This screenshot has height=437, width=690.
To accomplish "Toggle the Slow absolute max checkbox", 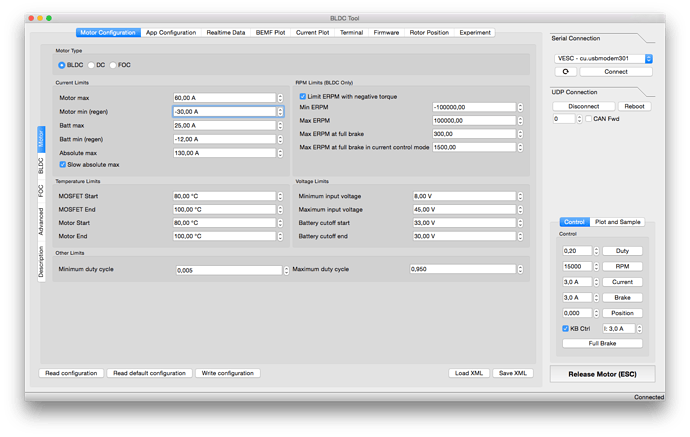I will coord(63,164).
